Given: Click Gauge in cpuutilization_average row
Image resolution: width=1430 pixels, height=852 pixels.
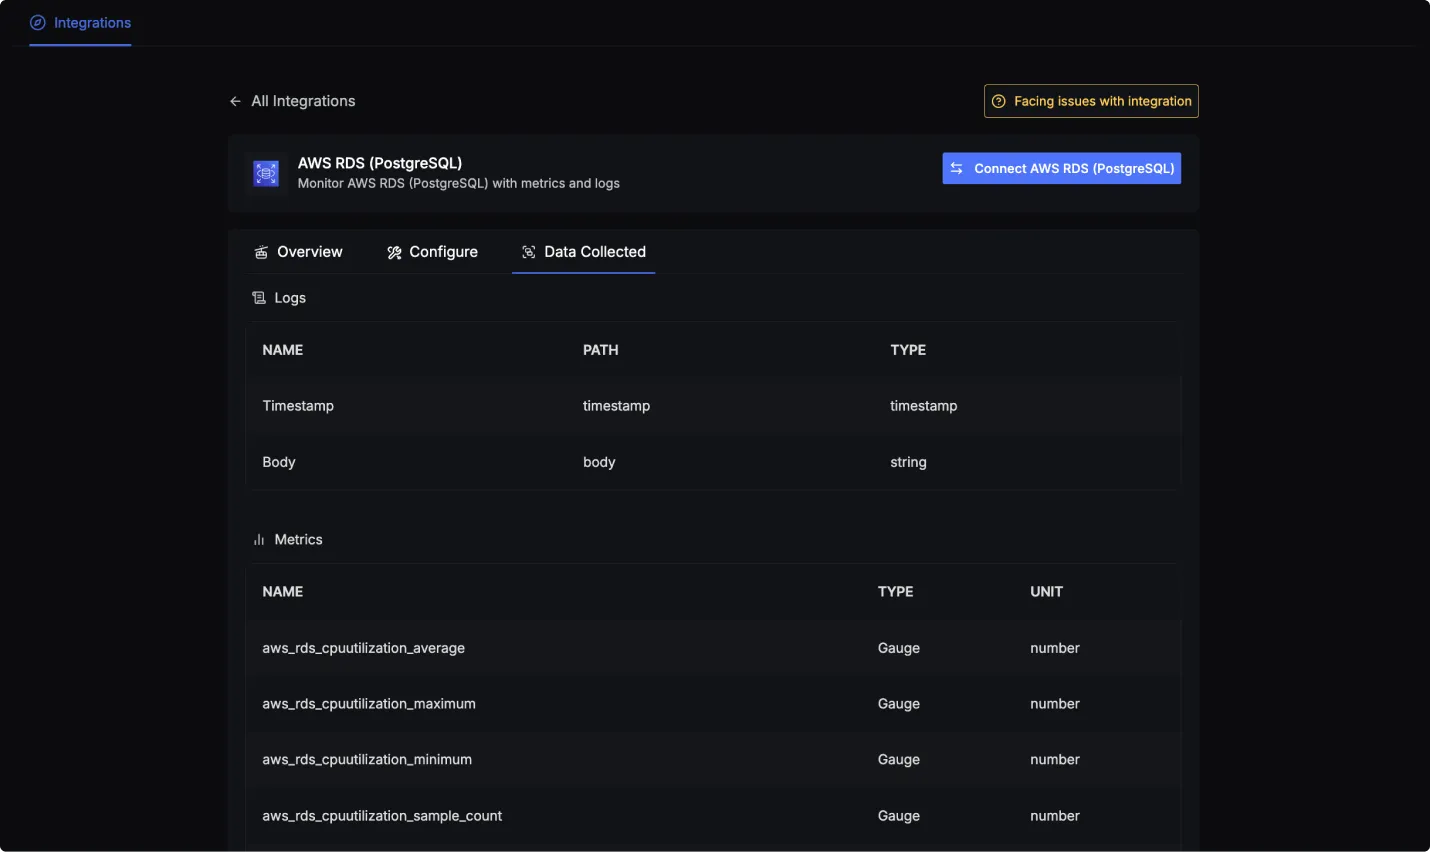Looking at the screenshot, I should (x=899, y=648).
